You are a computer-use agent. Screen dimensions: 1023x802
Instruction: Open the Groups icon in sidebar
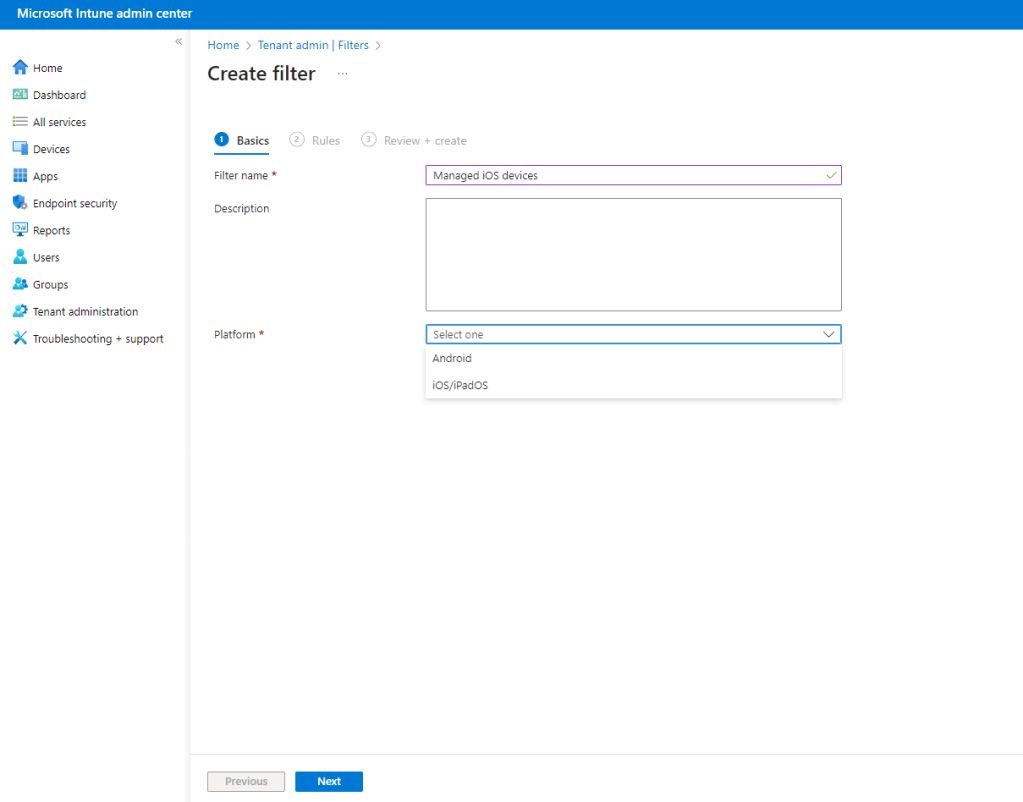pos(20,284)
